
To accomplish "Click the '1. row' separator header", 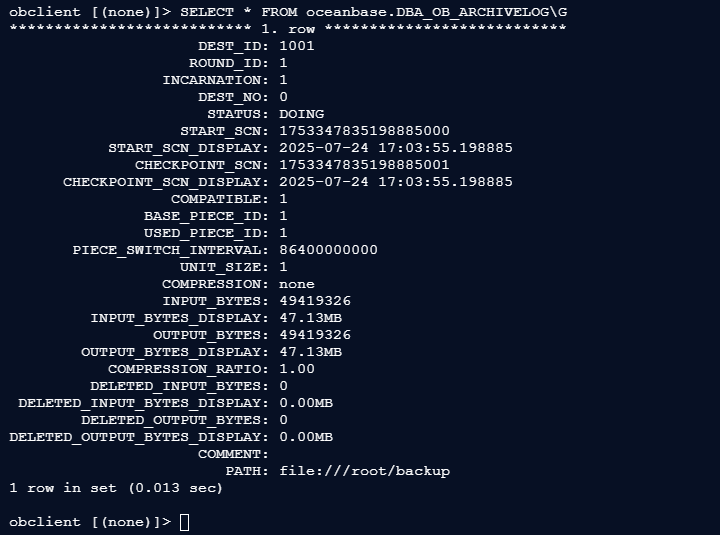I will pos(288,29).
